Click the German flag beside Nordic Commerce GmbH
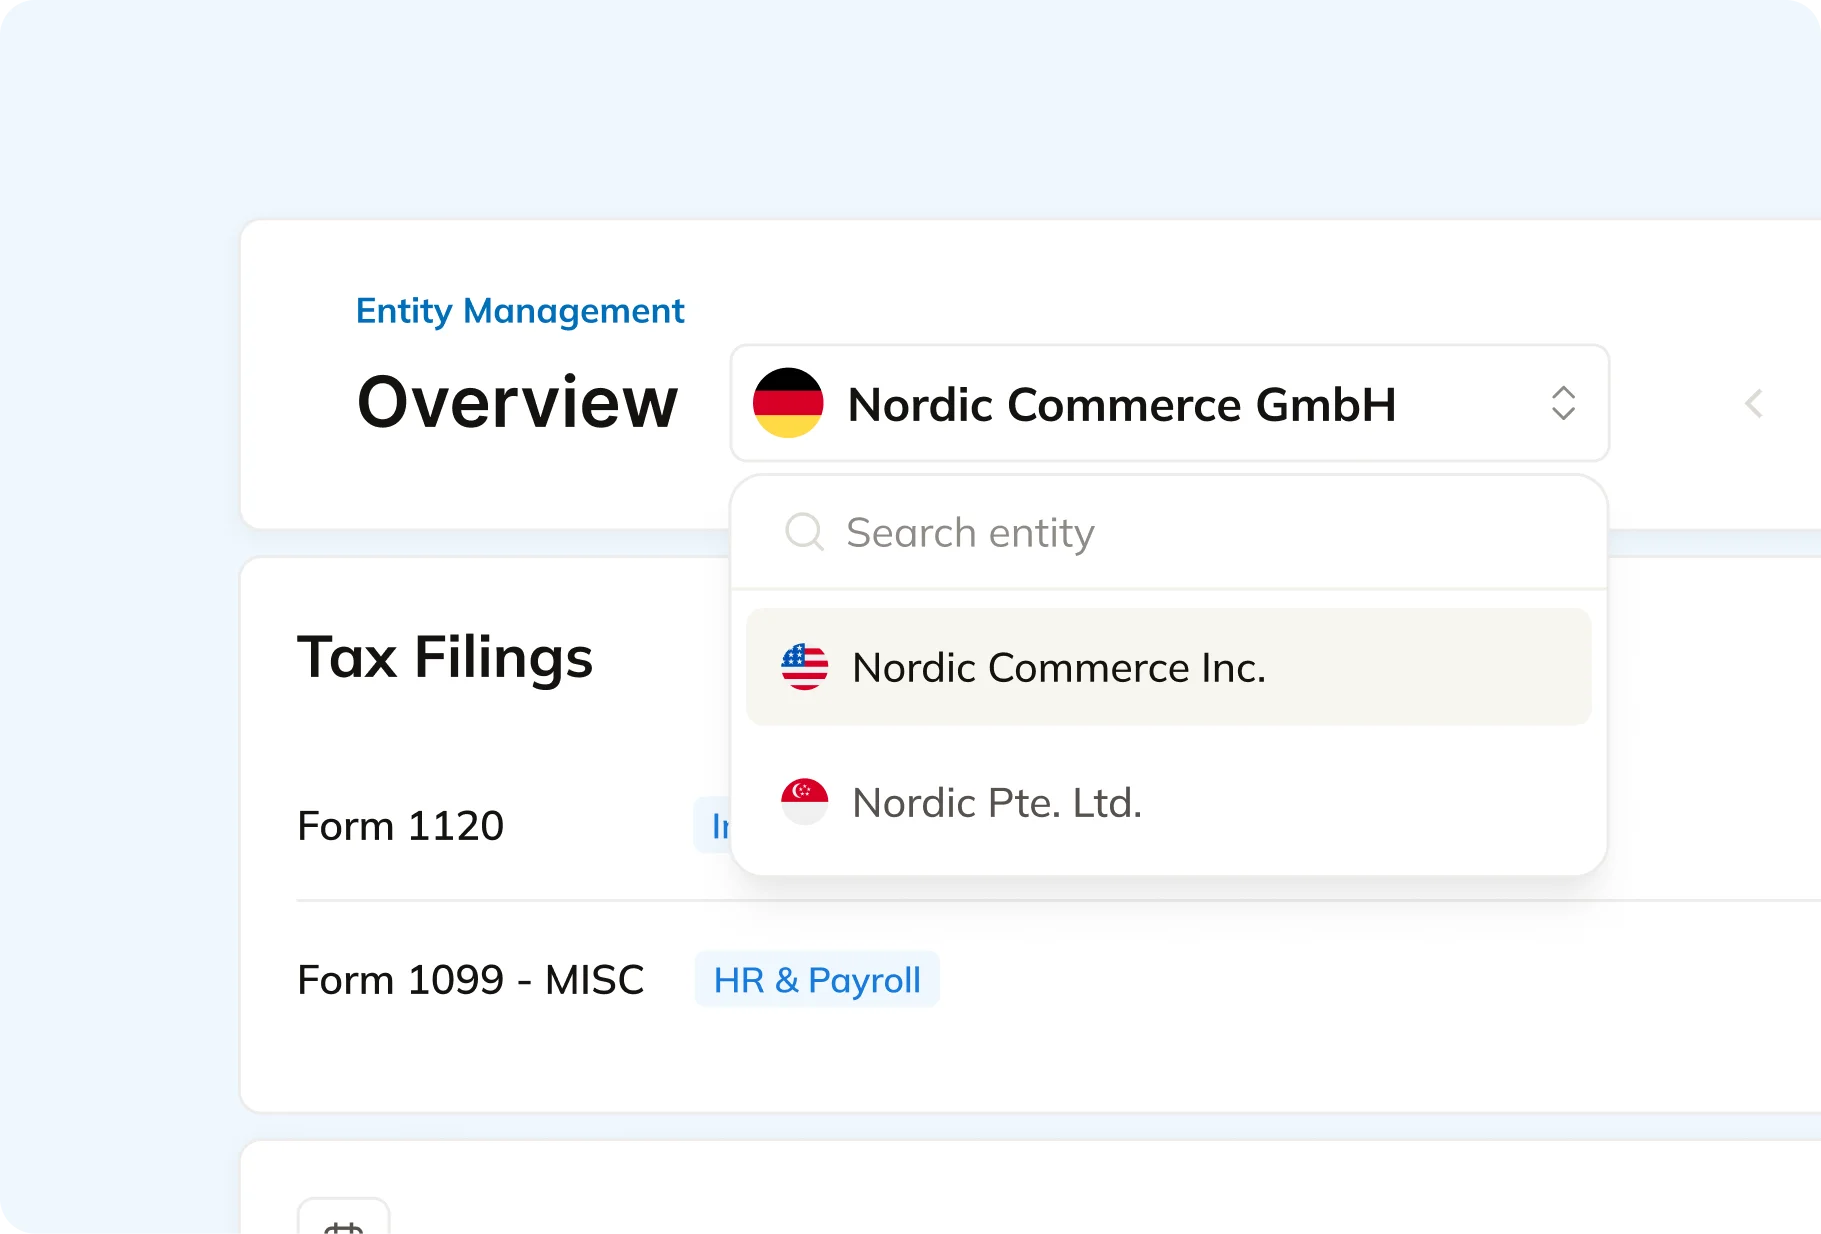1821x1234 pixels. tap(790, 404)
